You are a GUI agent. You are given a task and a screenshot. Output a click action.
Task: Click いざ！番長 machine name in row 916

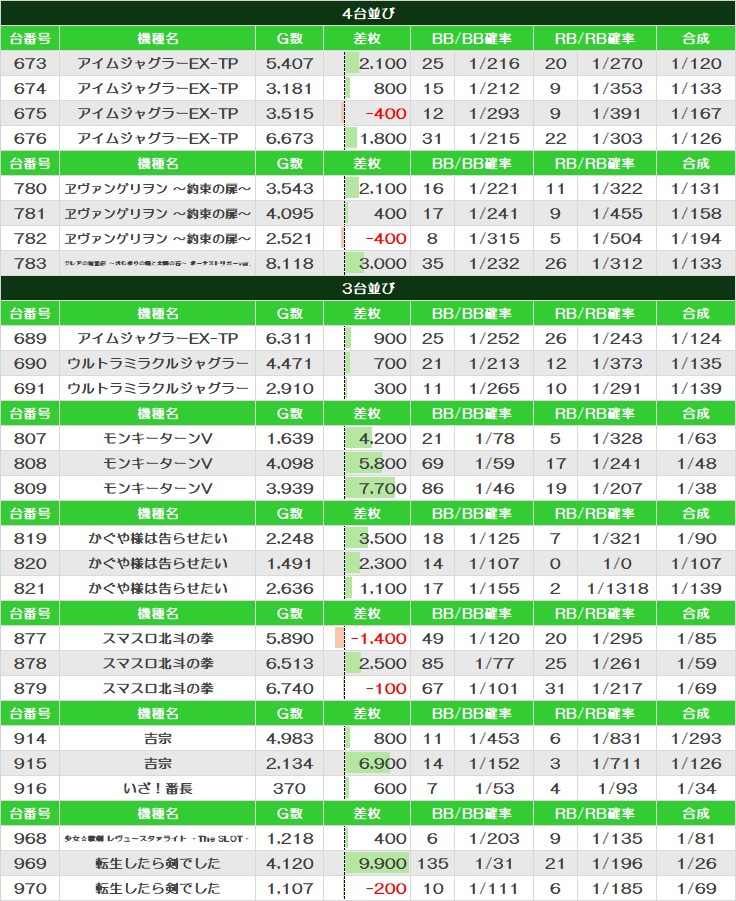(x=157, y=788)
